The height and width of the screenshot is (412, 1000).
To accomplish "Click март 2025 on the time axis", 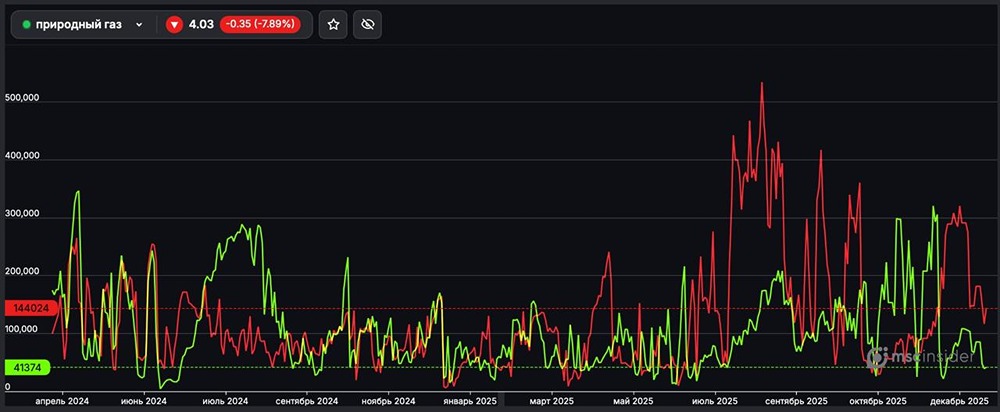I will pos(553,400).
